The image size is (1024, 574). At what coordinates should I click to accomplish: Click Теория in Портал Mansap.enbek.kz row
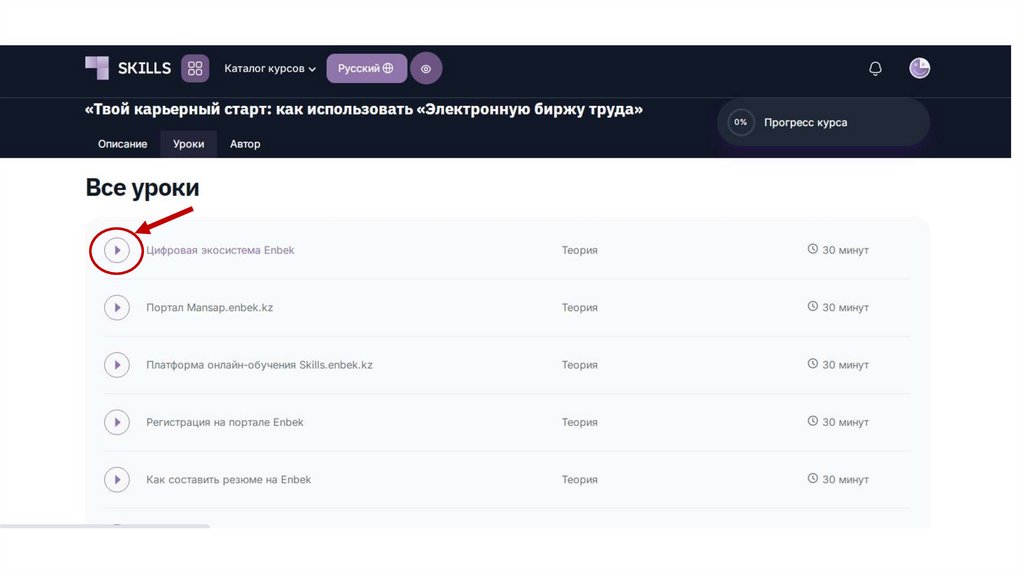point(579,308)
